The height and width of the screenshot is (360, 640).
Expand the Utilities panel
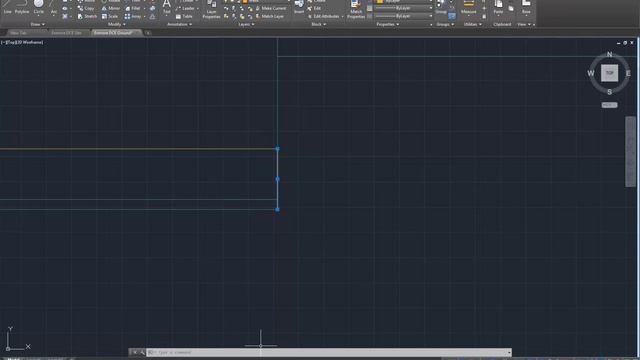click(x=473, y=24)
